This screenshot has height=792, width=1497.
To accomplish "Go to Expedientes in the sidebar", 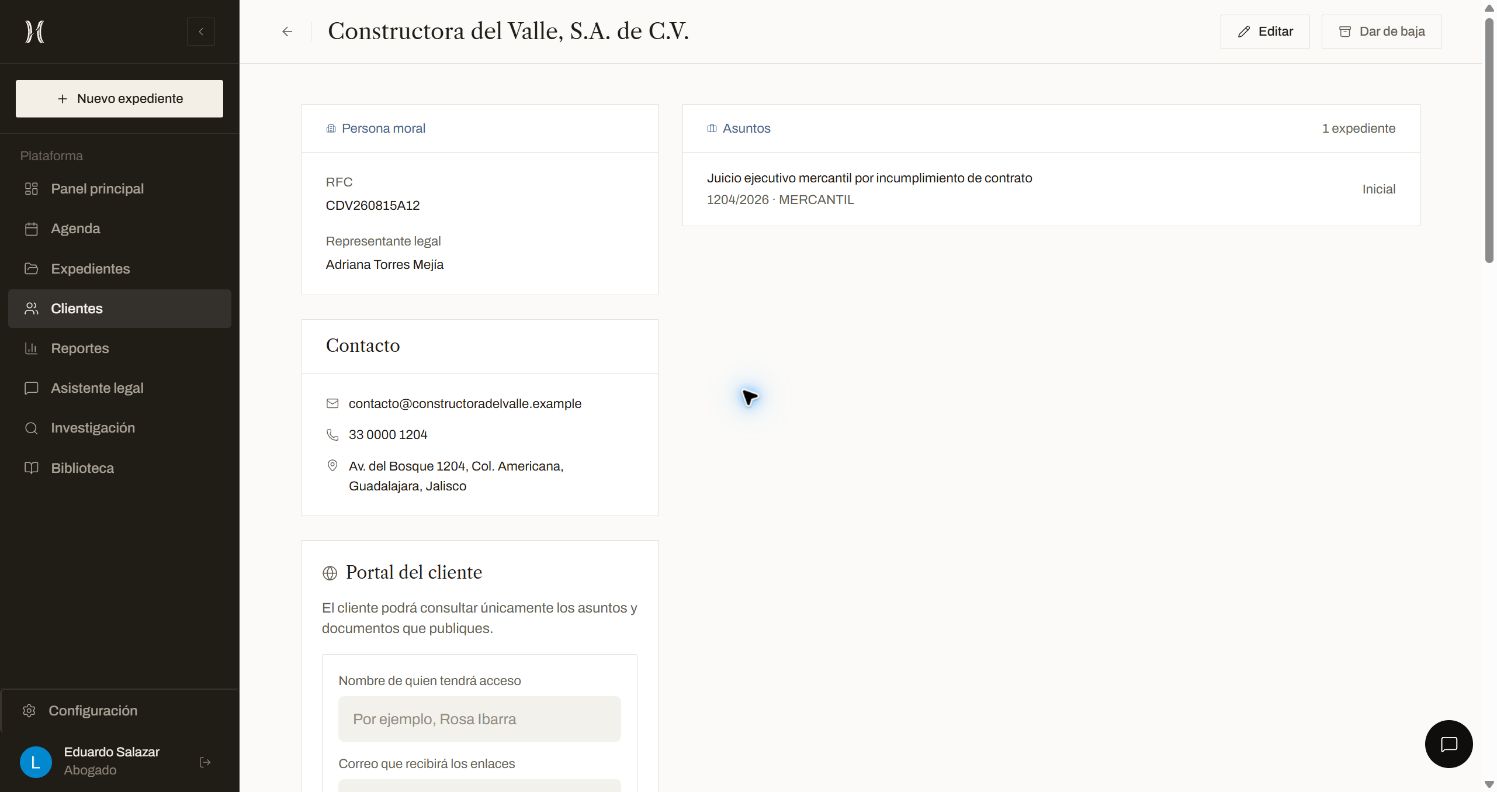I will [119, 269].
